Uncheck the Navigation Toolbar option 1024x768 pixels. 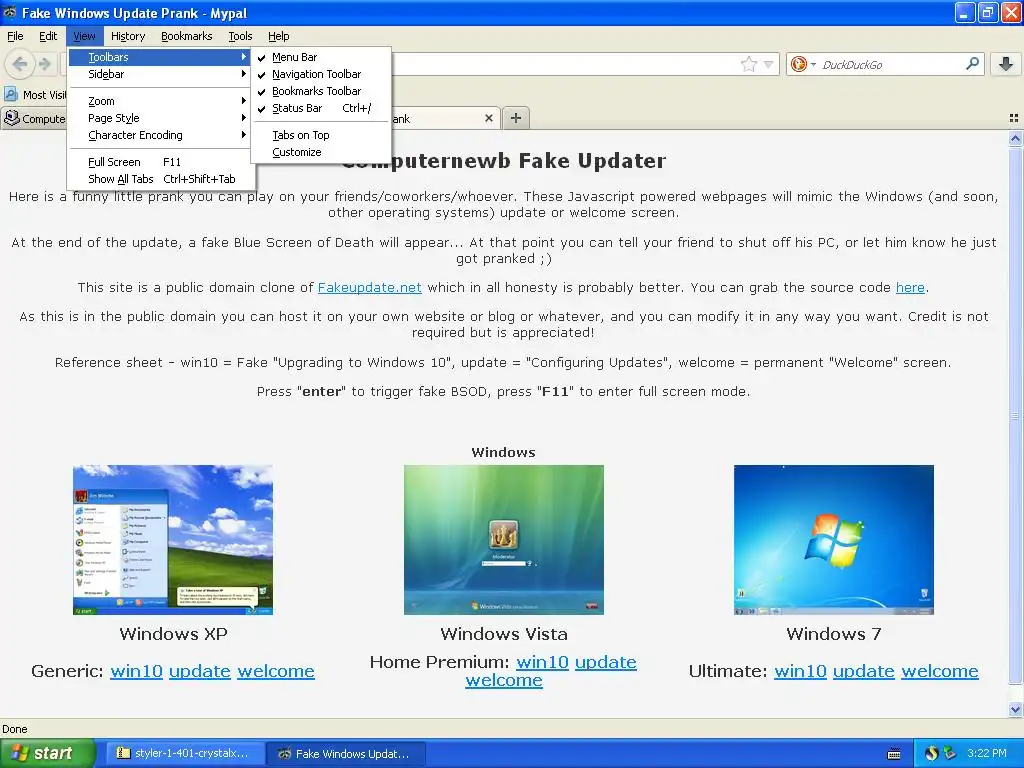click(321, 74)
